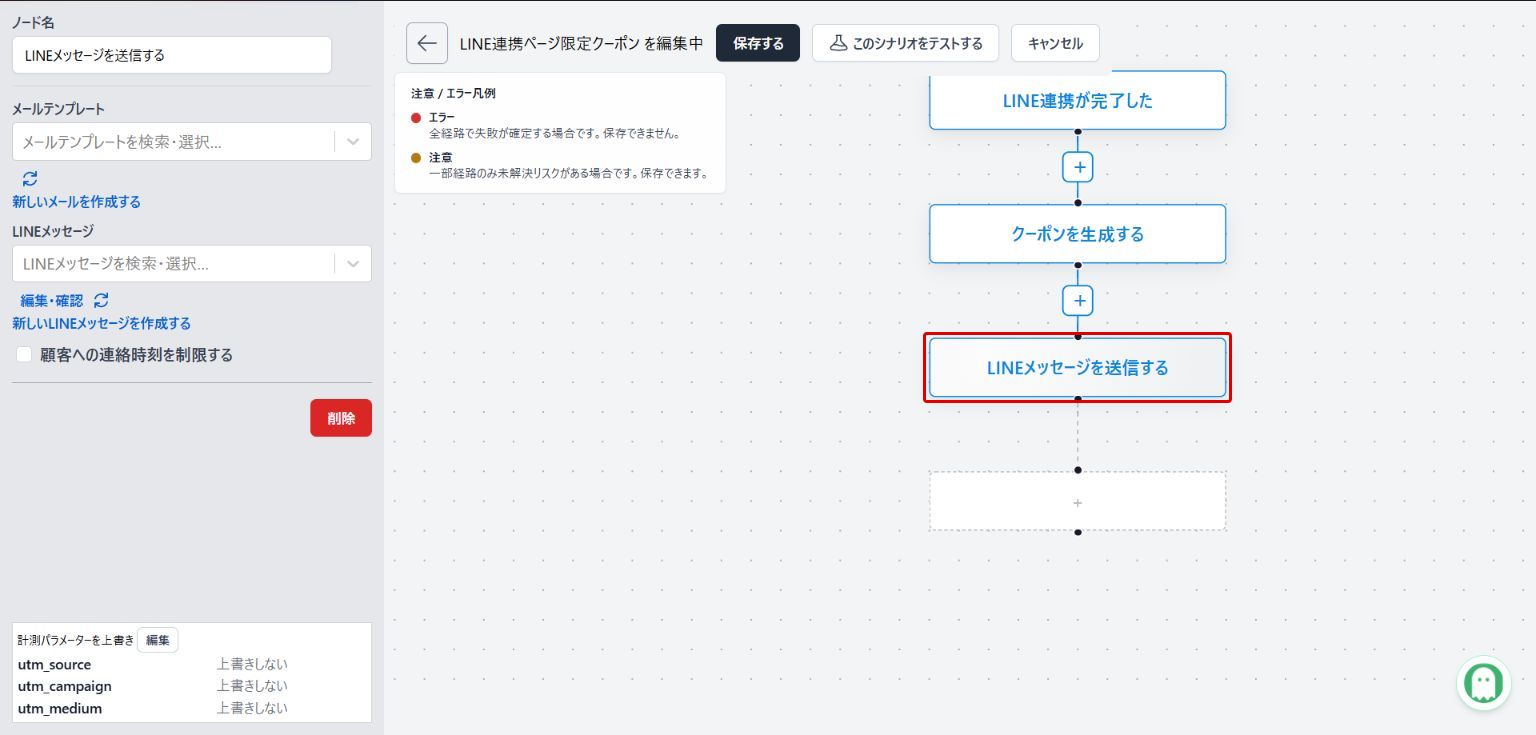This screenshot has height=735, width=1536.
Task: Click the back arrow button
Action: coord(427,43)
